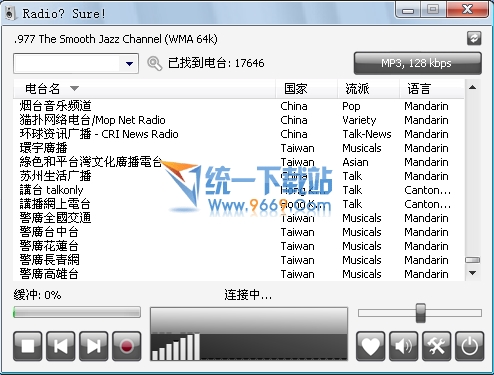Viewport: 494px width, 375px height.
Task: Click the refresh icon next to station title
Action: [474, 38]
